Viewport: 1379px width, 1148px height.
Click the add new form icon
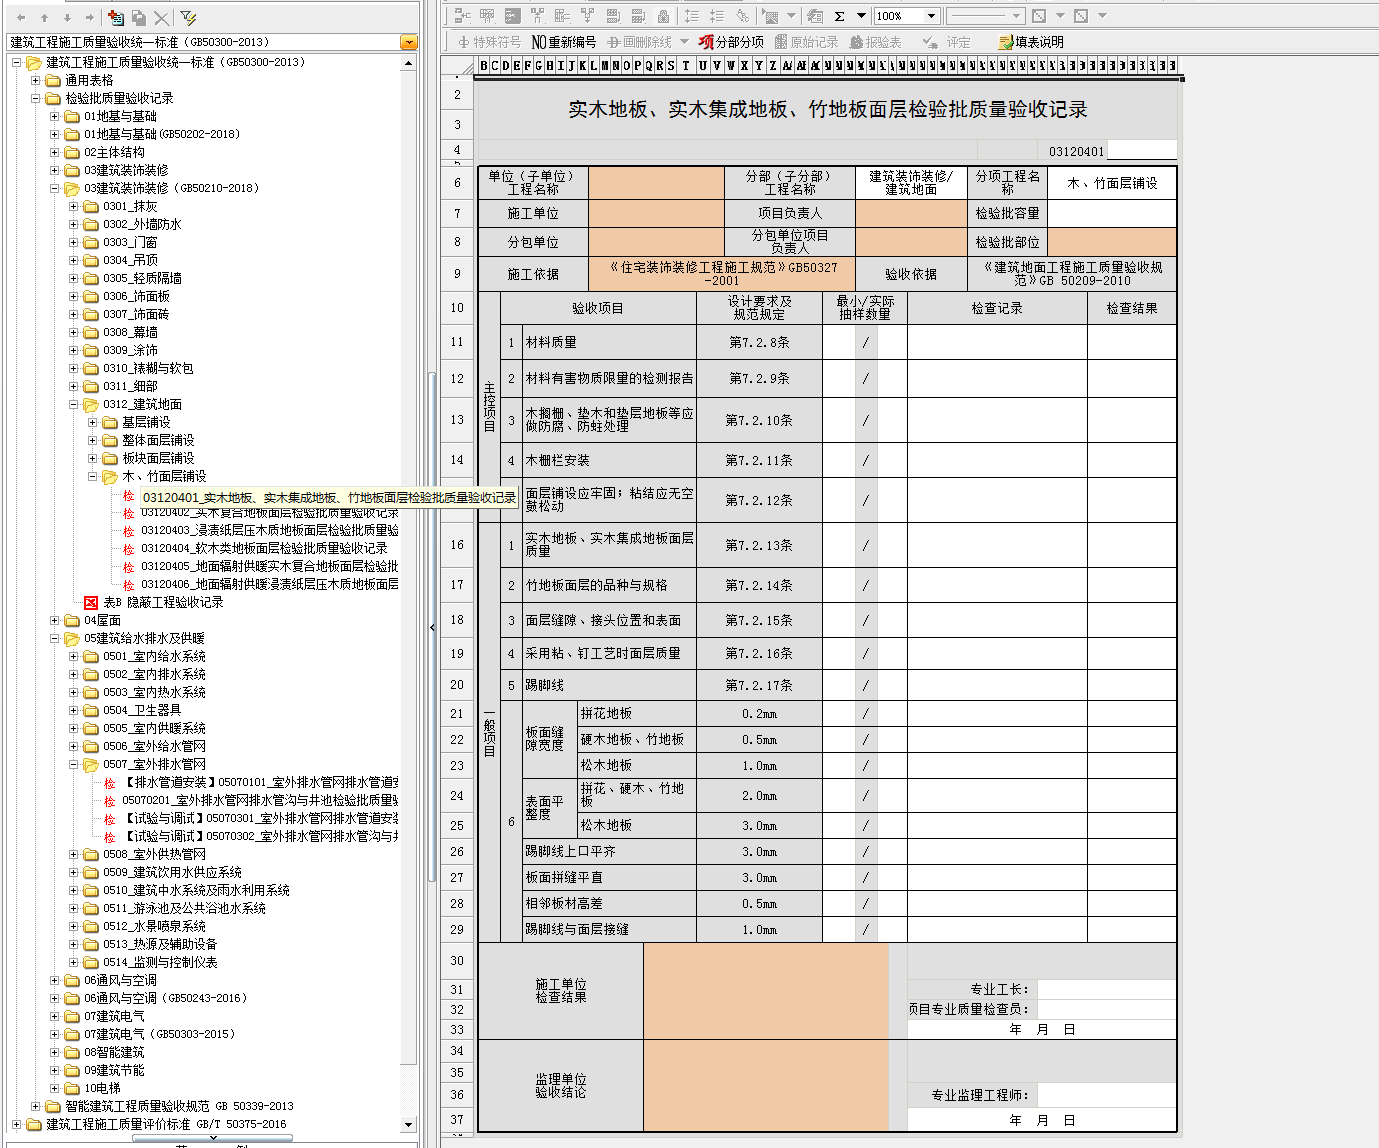[116, 17]
